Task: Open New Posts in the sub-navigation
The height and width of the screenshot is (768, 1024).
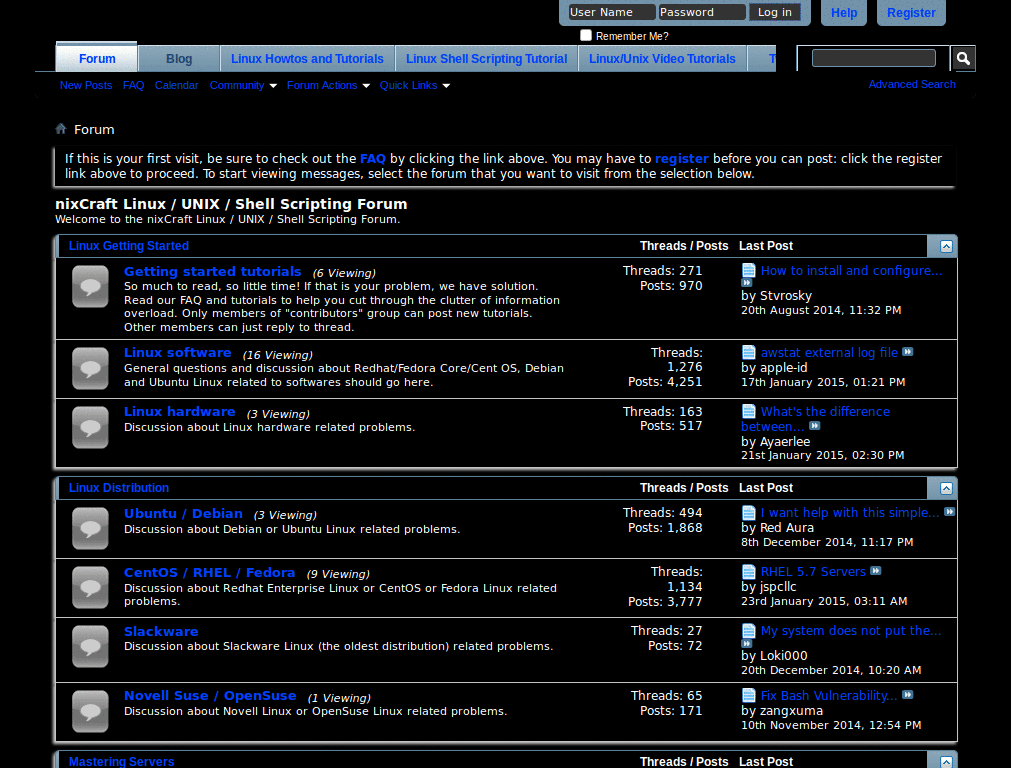Action: pyautogui.click(x=86, y=86)
